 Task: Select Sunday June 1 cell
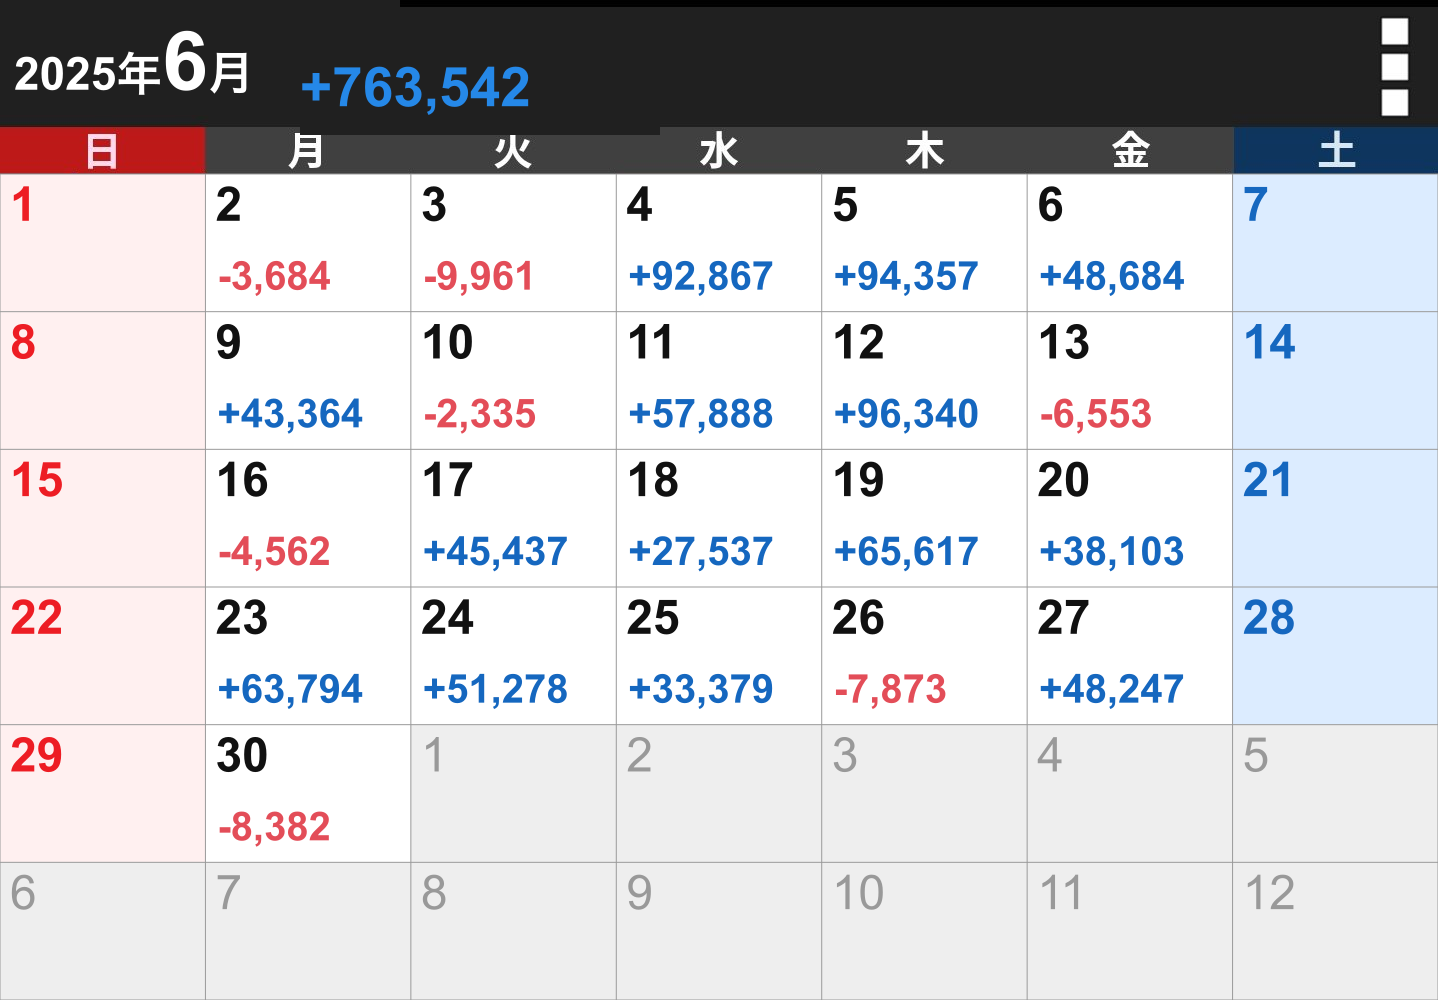click(103, 243)
